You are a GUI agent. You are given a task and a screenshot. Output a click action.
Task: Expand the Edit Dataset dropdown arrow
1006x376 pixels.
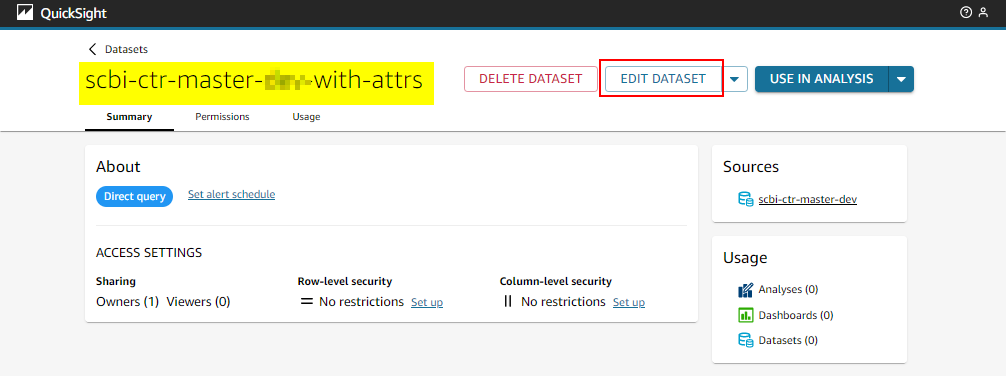click(x=735, y=79)
